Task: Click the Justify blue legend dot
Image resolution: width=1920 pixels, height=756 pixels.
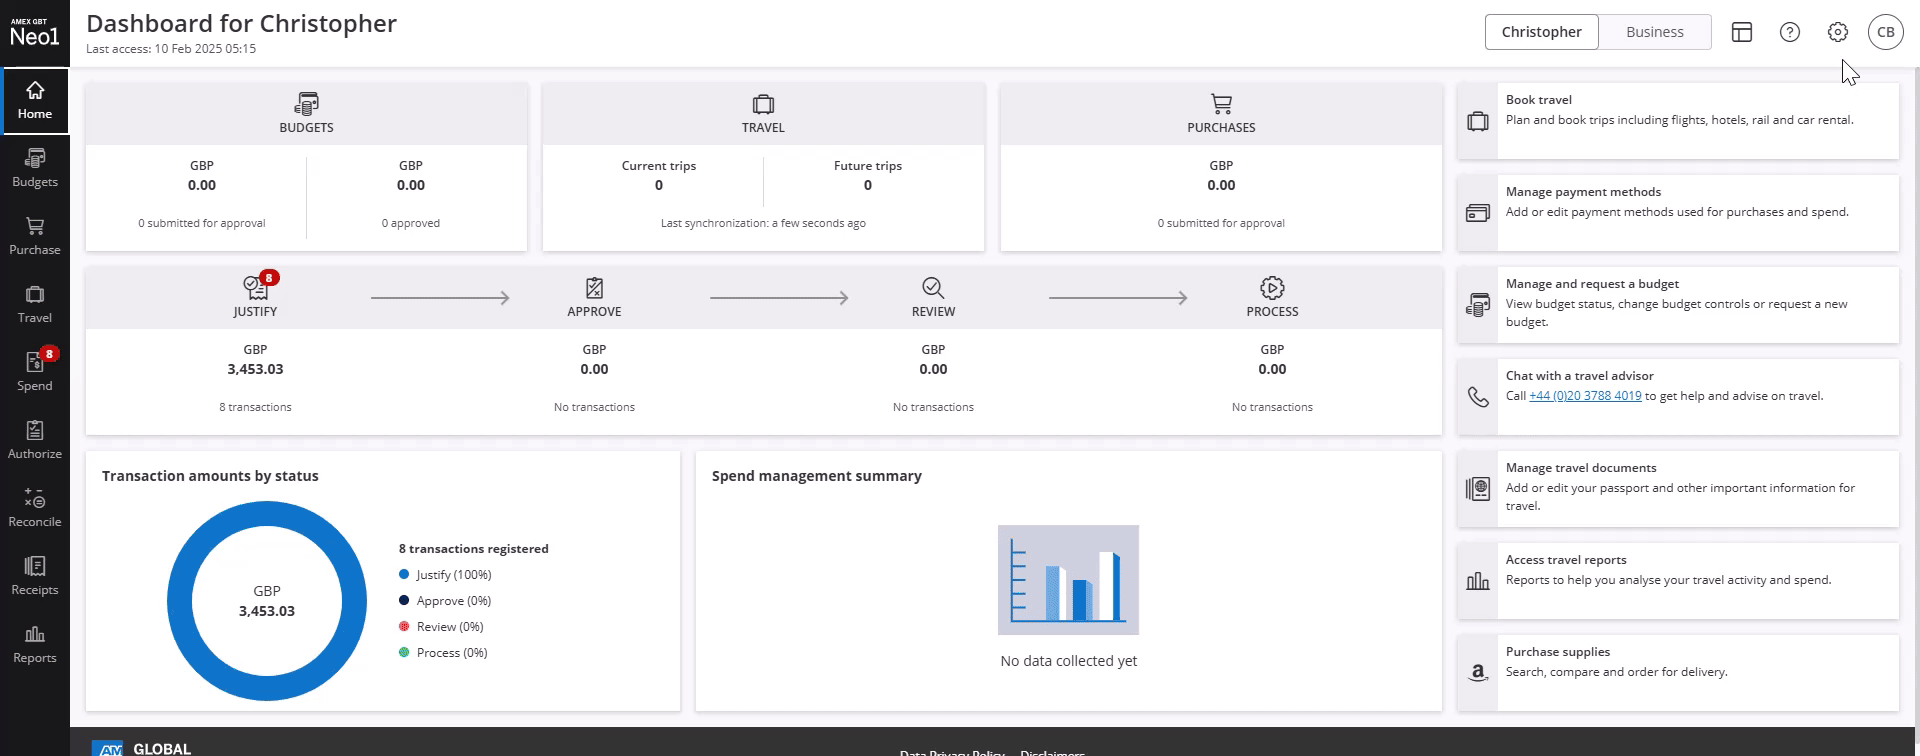Action: point(404,574)
